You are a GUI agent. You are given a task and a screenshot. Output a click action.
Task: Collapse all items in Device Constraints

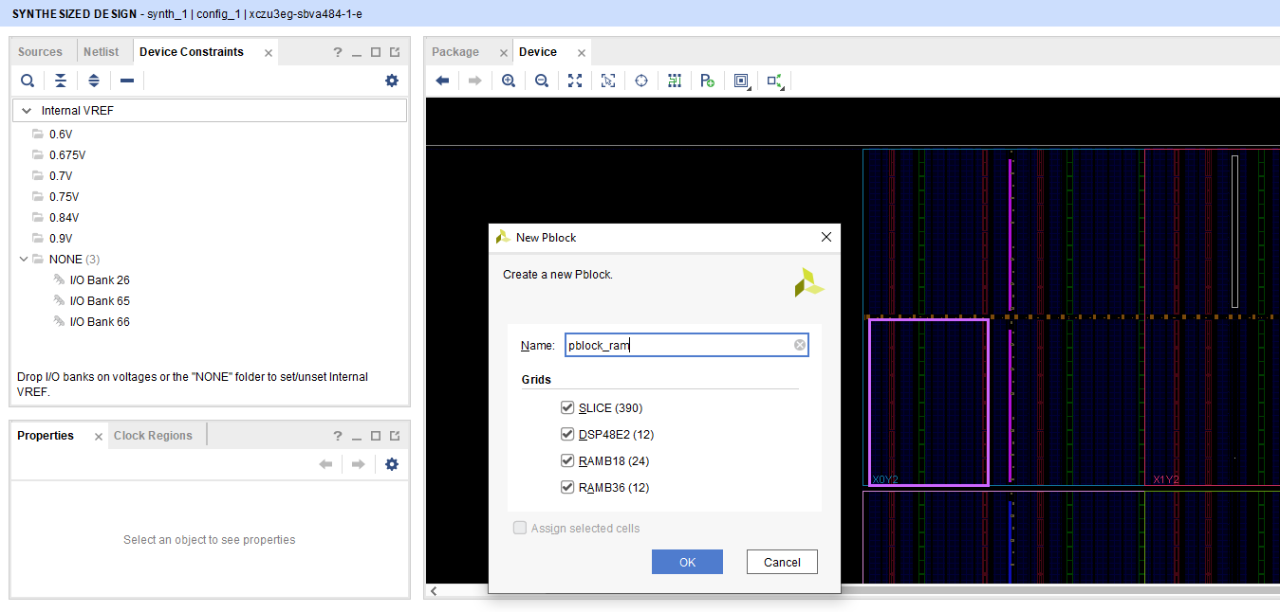pos(61,81)
